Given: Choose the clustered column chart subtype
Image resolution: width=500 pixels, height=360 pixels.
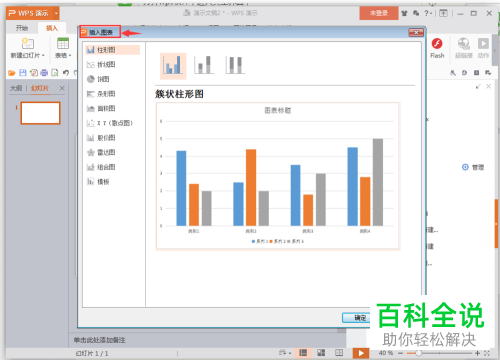Looking at the screenshot, I should point(173,66).
